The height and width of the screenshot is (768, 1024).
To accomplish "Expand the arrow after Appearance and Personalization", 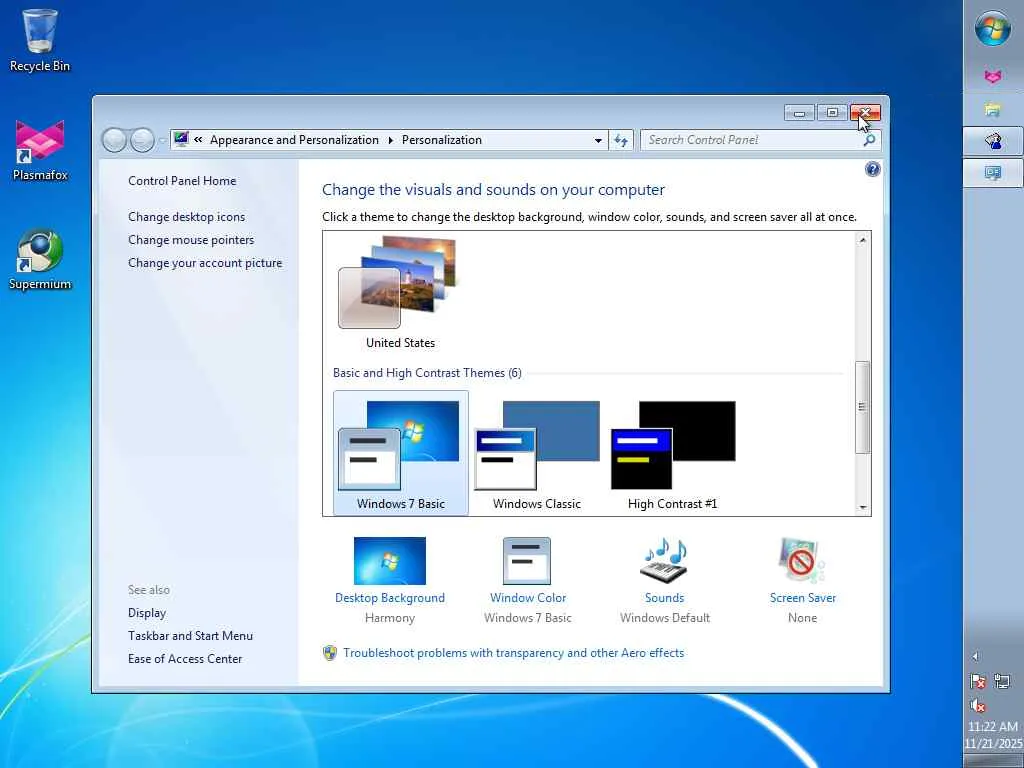I will point(391,140).
